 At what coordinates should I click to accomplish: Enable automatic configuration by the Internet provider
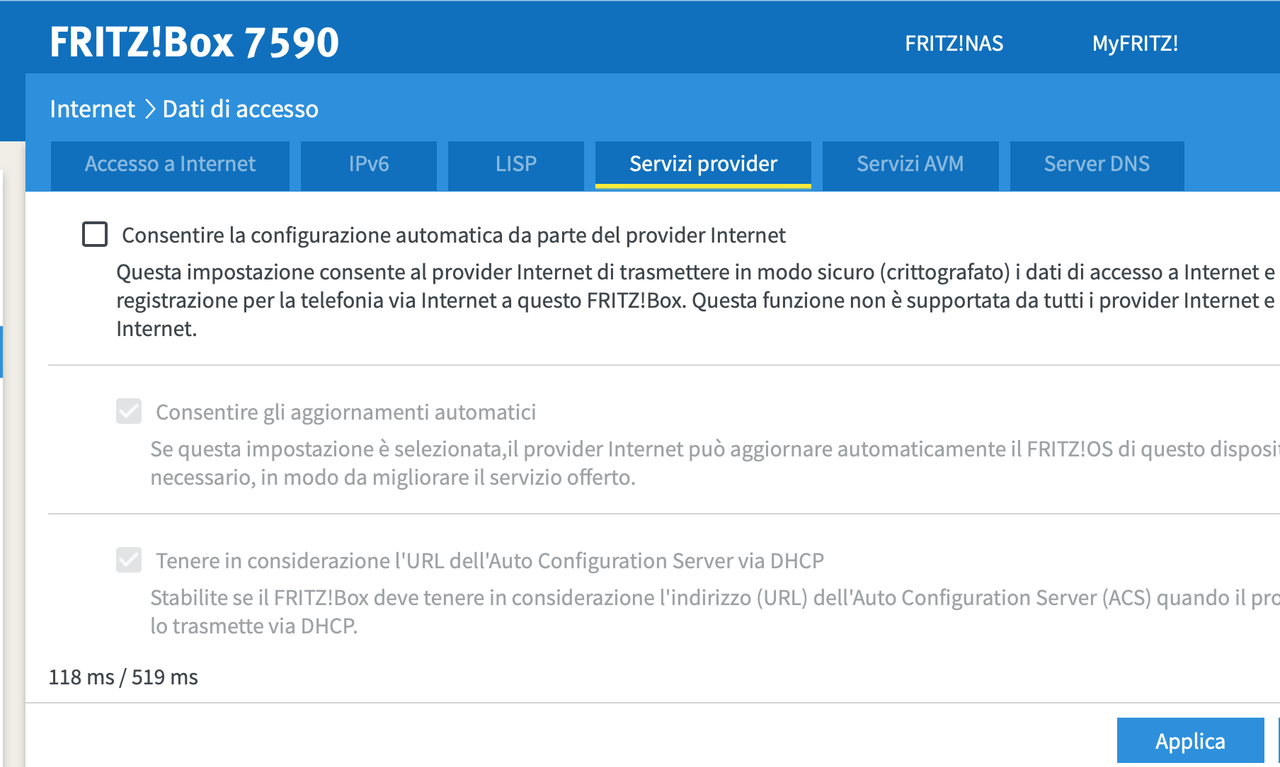[94, 234]
